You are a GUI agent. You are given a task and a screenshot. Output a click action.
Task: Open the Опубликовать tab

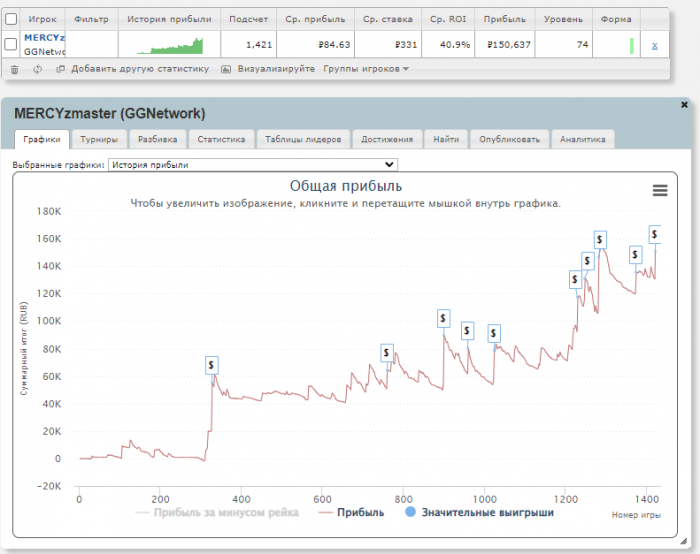[x=509, y=139]
